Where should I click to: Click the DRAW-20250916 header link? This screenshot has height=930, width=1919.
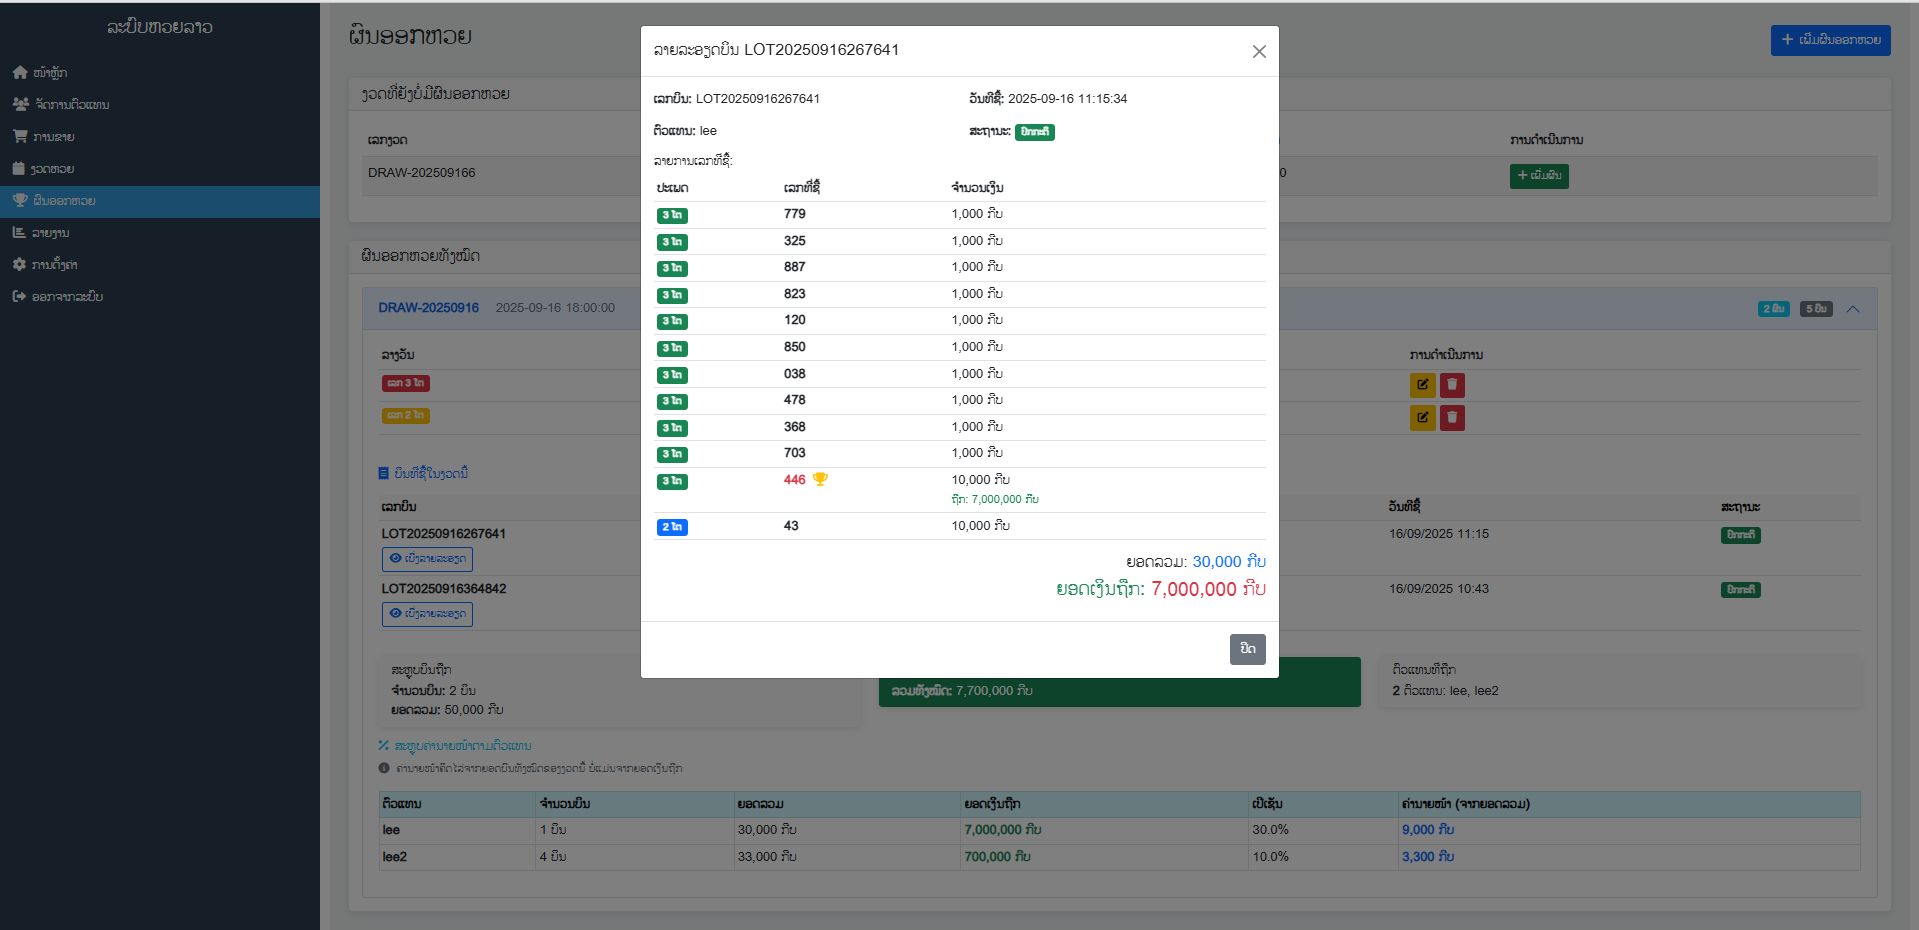[428, 308]
